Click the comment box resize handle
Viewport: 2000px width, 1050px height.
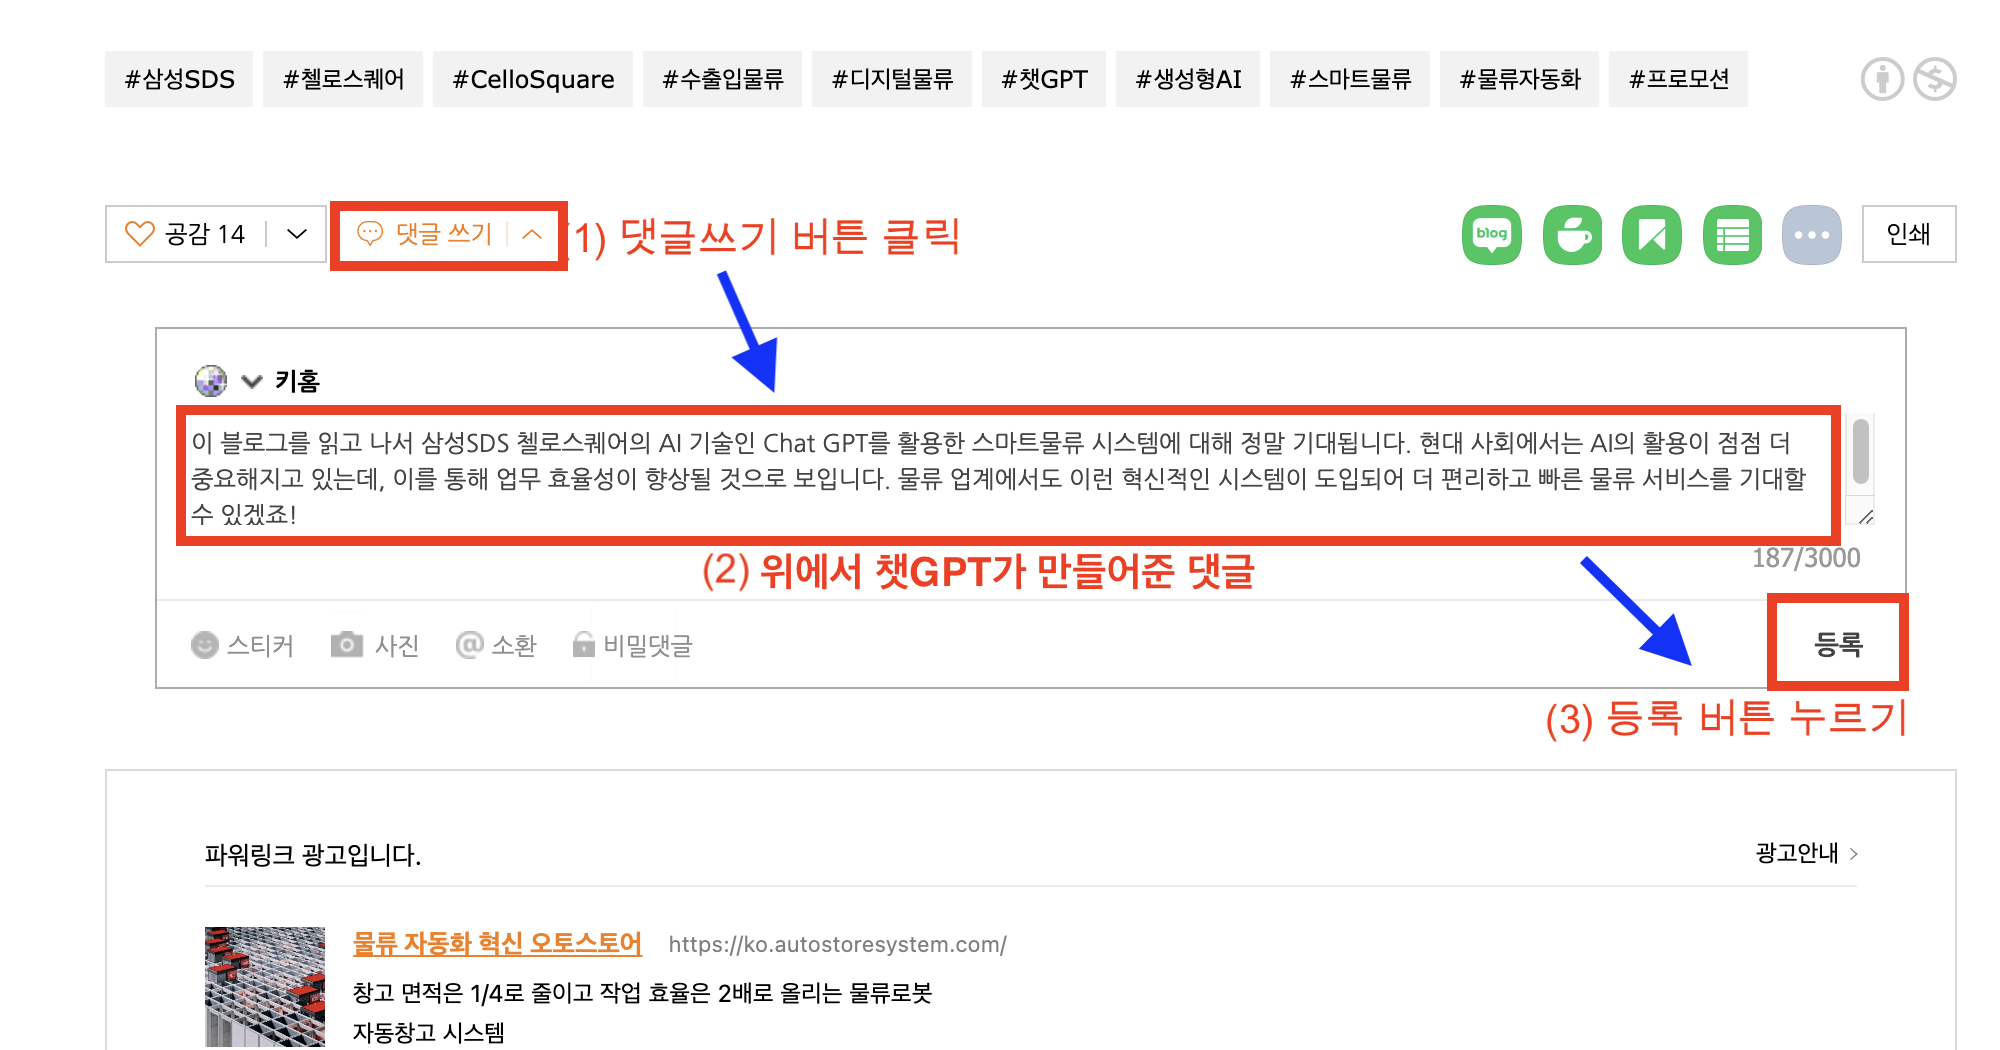pos(1865,516)
